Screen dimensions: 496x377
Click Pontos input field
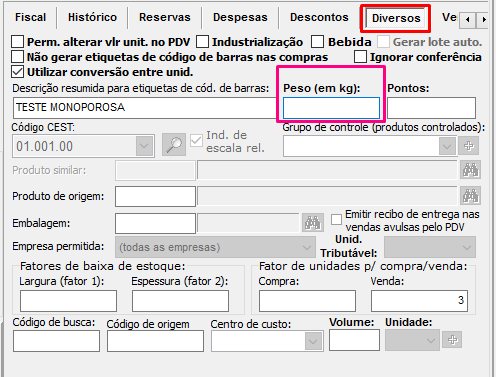pyautogui.click(x=431, y=108)
